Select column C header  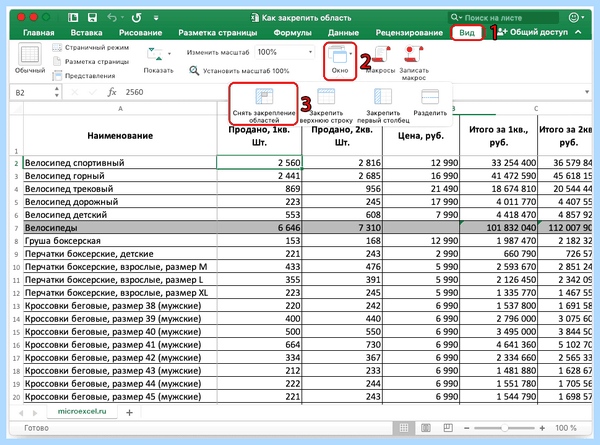pyautogui.click(x=536, y=109)
